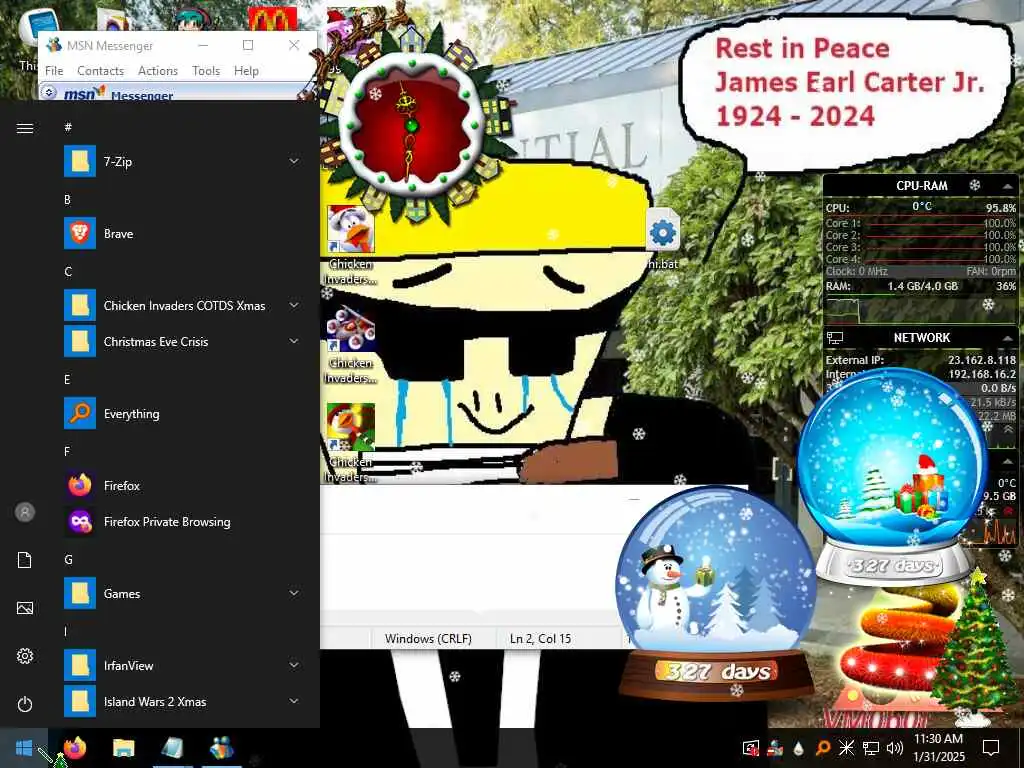Expand the Christmas Eve Crisis chevron

coord(294,342)
